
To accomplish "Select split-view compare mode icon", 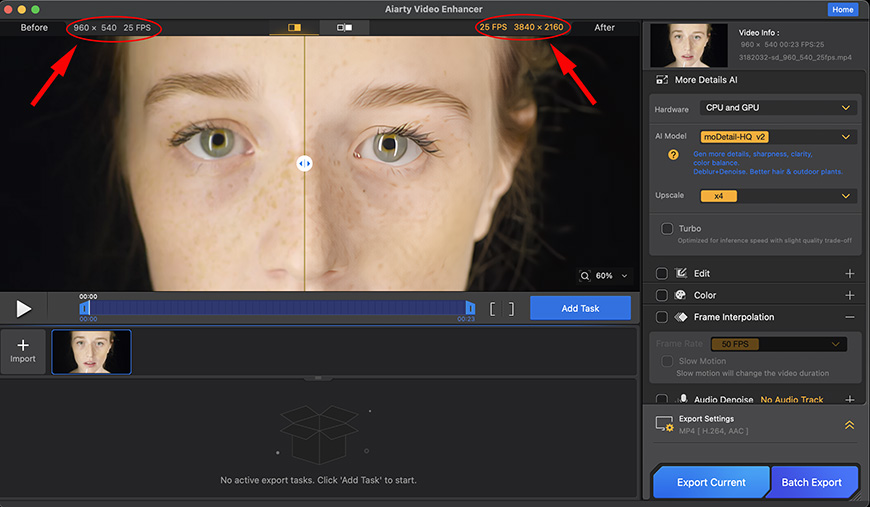I will (294, 27).
